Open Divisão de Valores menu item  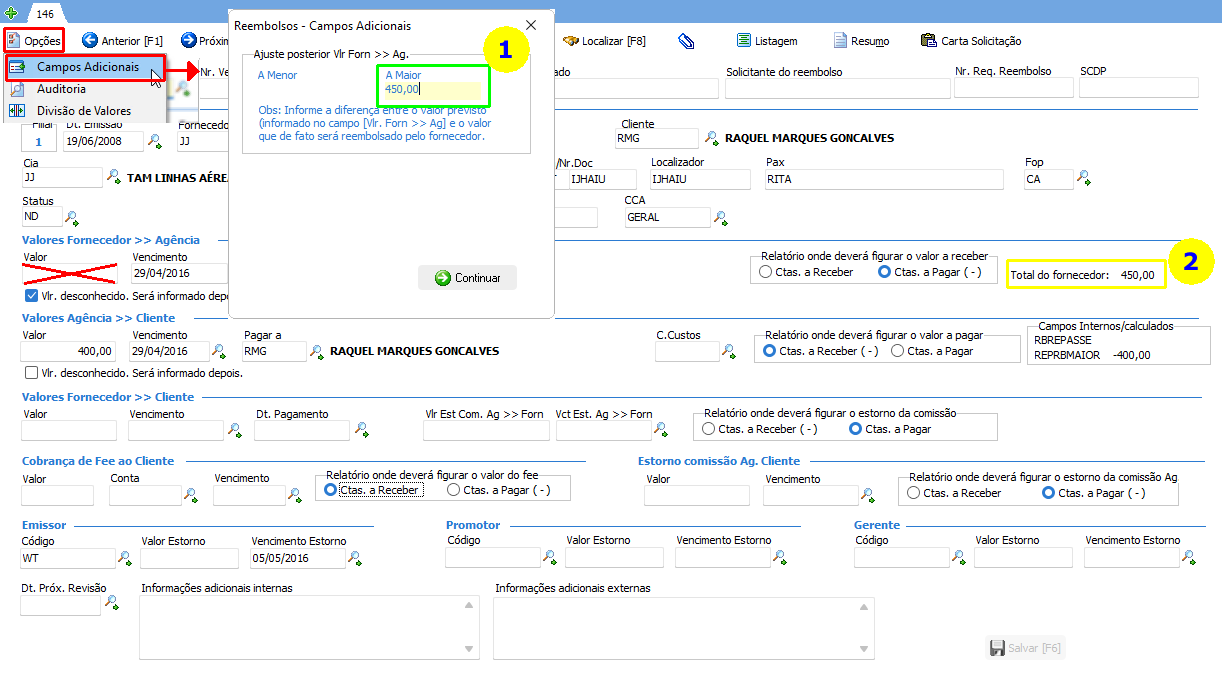coord(83,111)
